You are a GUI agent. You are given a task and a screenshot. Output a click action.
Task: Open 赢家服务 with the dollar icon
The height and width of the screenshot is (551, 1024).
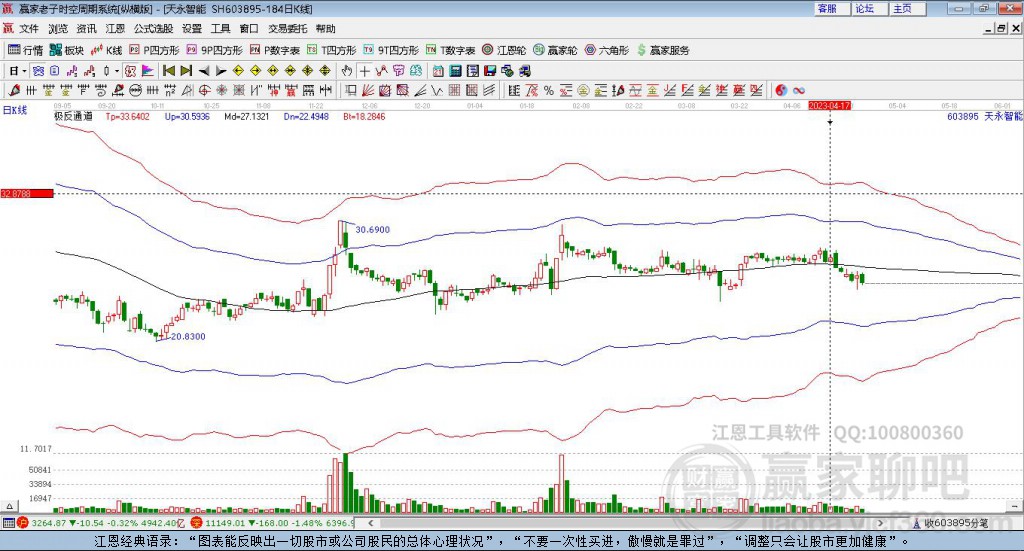click(x=662, y=50)
